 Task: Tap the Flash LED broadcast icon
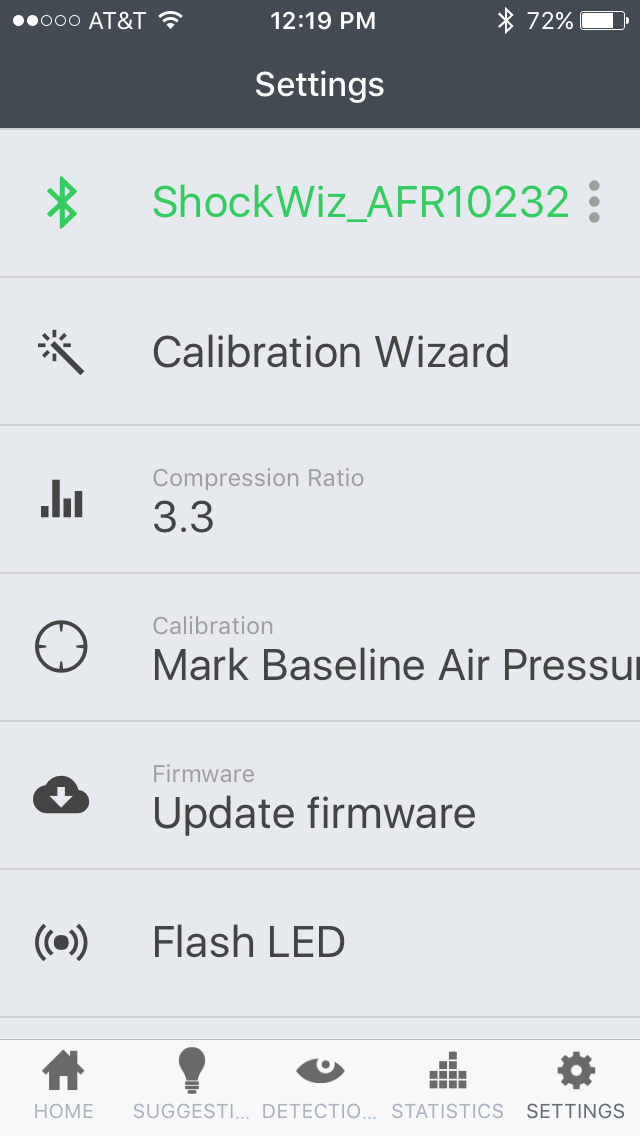62,943
